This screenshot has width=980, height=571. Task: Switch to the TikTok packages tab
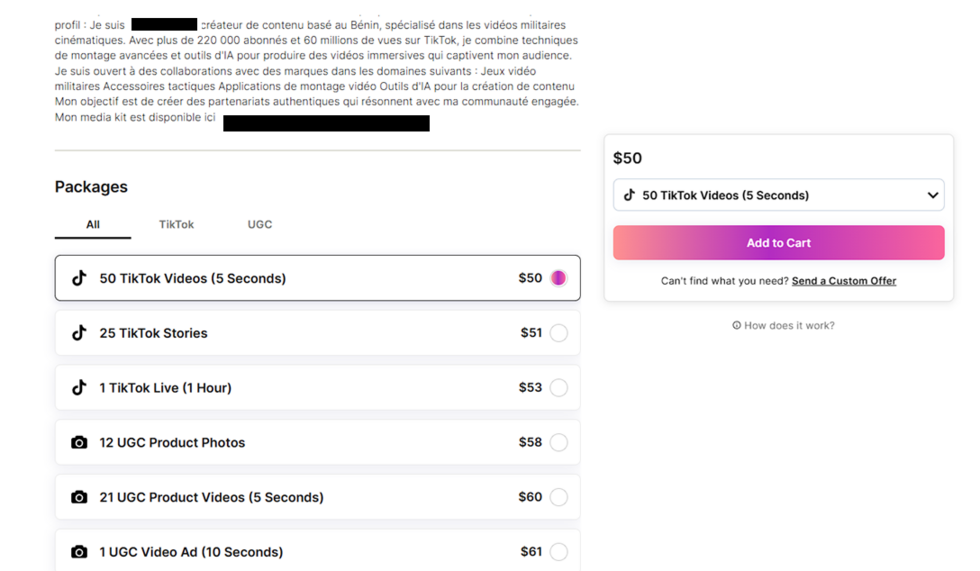pos(176,224)
